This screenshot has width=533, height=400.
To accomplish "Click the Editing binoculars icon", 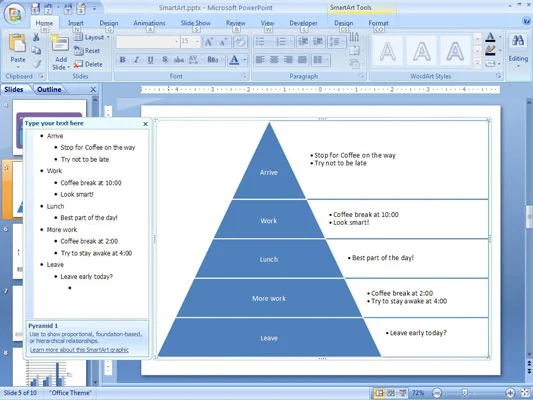I will 518,41.
